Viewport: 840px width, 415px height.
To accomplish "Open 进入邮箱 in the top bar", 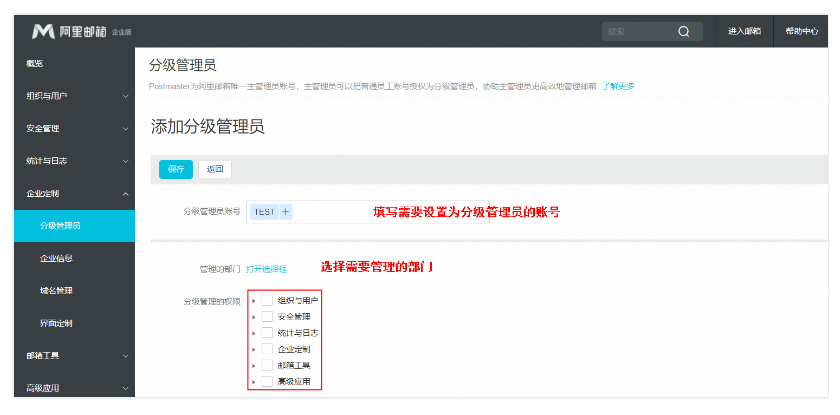I will 745,32.
